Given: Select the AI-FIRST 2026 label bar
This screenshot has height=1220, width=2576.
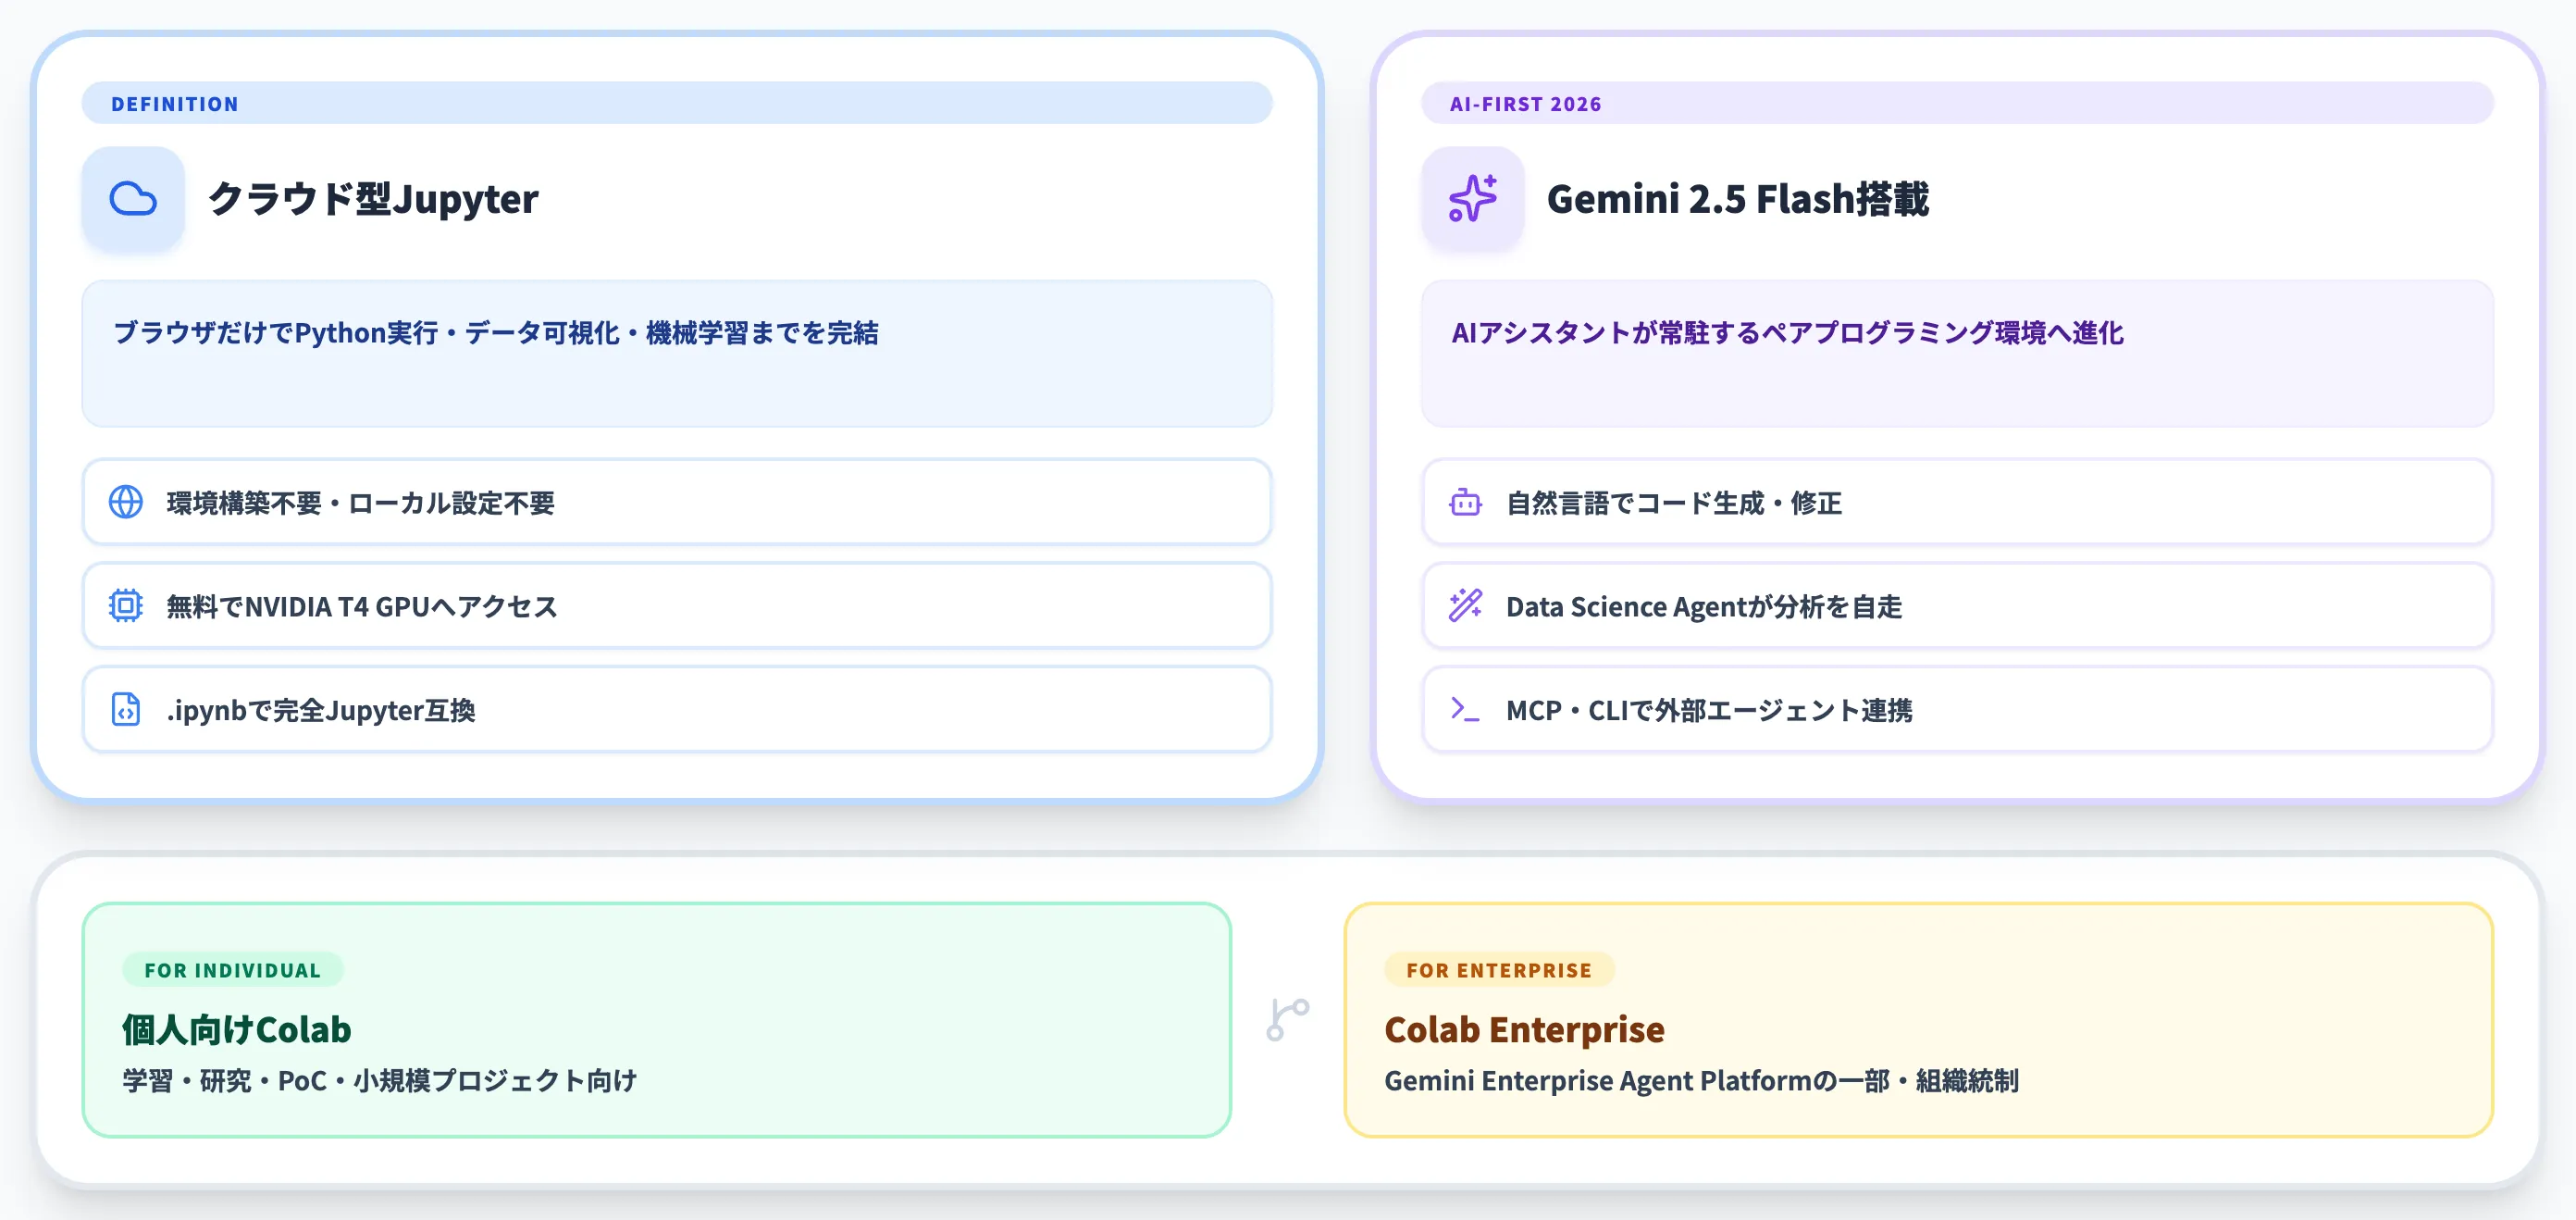Looking at the screenshot, I should tap(1957, 103).
